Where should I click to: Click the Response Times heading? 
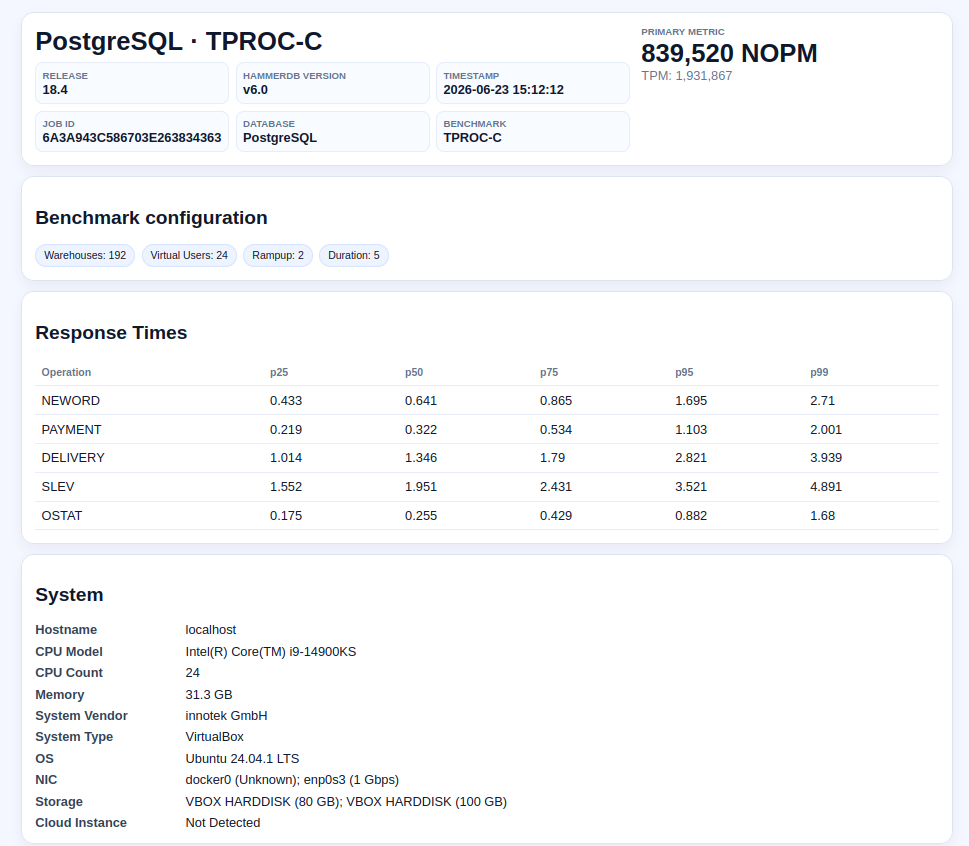point(111,332)
